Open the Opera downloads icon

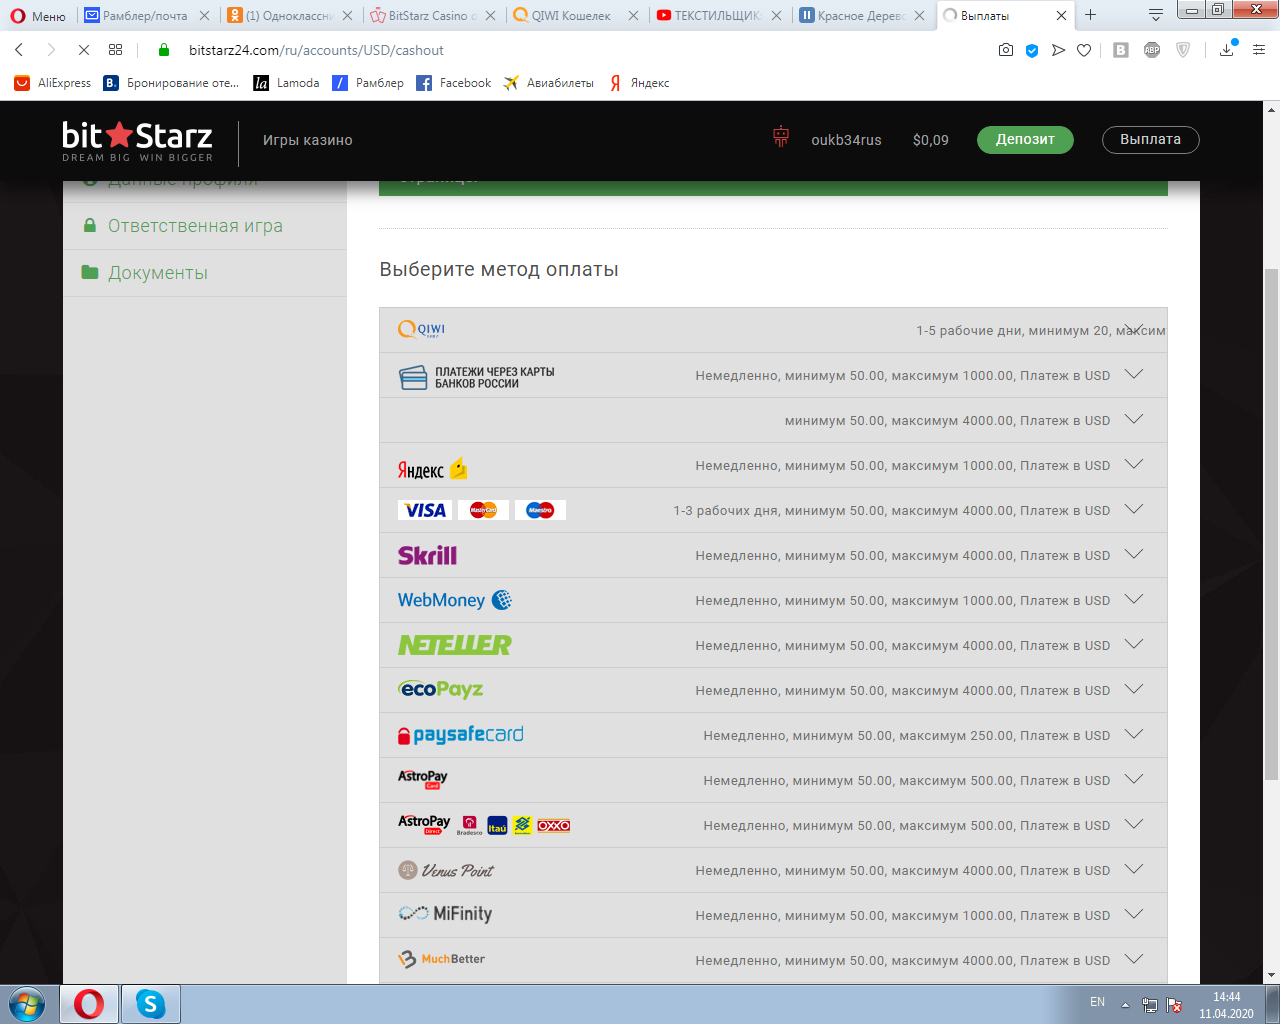pos(1227,50)
